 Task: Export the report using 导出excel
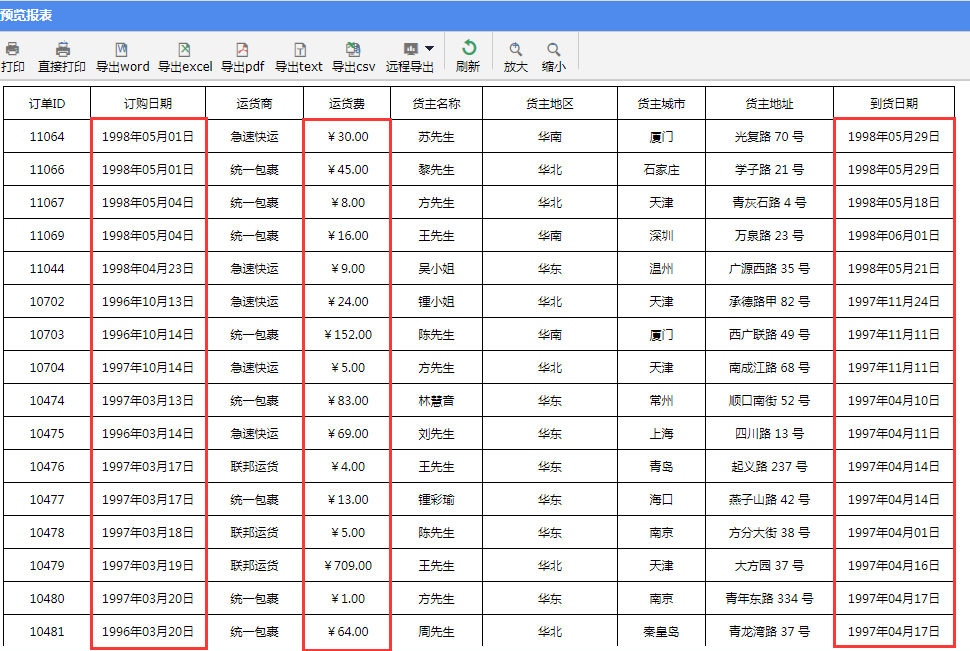[x=184, y=49]
